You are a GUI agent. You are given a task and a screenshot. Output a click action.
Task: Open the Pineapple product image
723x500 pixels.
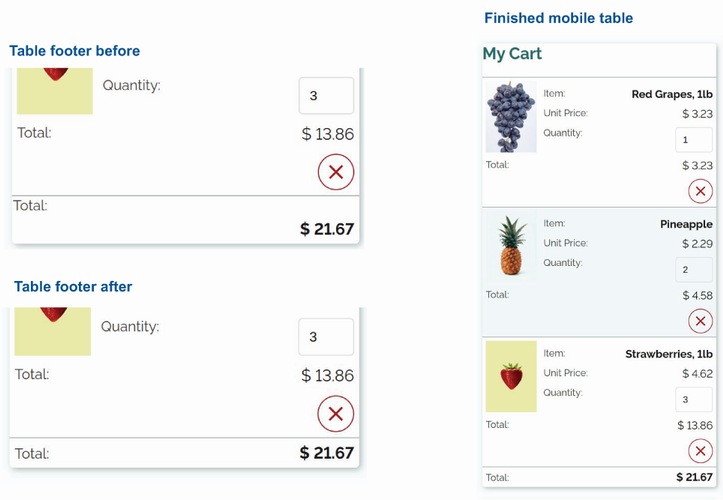click(510, 246)
